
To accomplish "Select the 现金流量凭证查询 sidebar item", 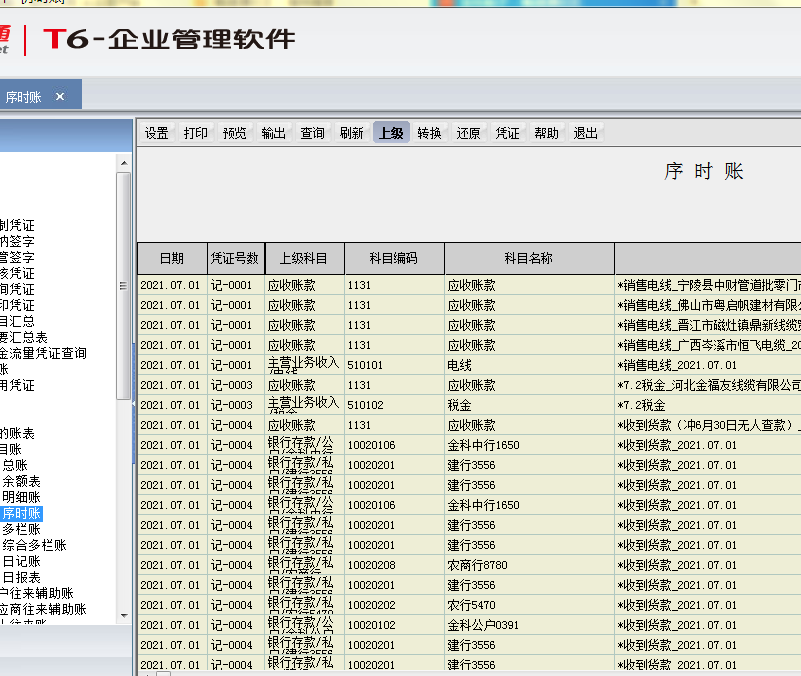I will [x=43, y=353].
